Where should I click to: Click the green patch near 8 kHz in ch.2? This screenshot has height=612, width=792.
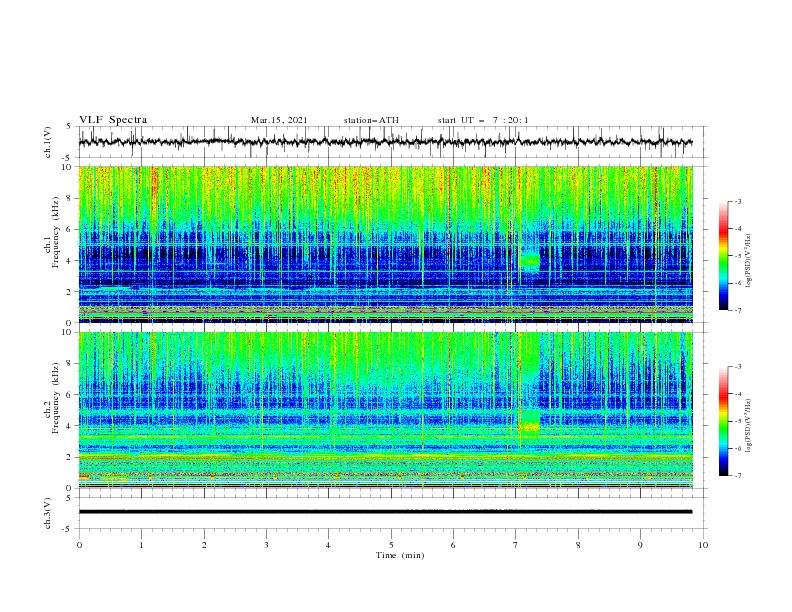pos(530,353)
